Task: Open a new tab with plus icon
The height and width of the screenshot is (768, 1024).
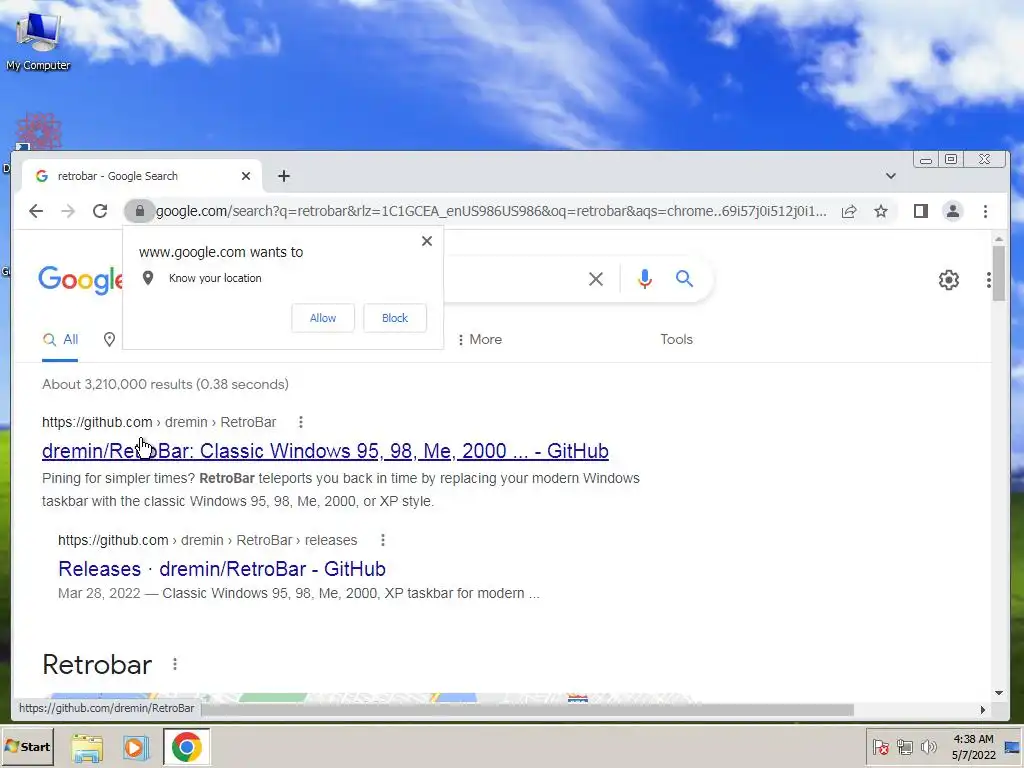Action: pos(283,176)
